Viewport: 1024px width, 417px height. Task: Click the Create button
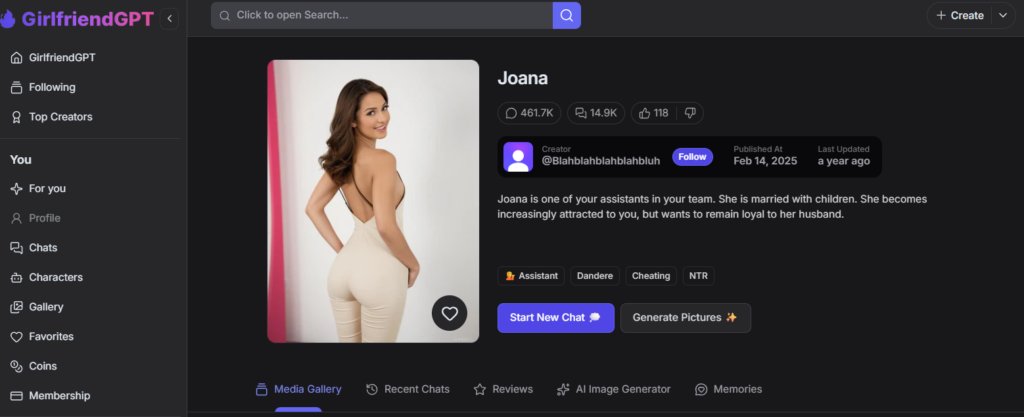pos(958,15)
